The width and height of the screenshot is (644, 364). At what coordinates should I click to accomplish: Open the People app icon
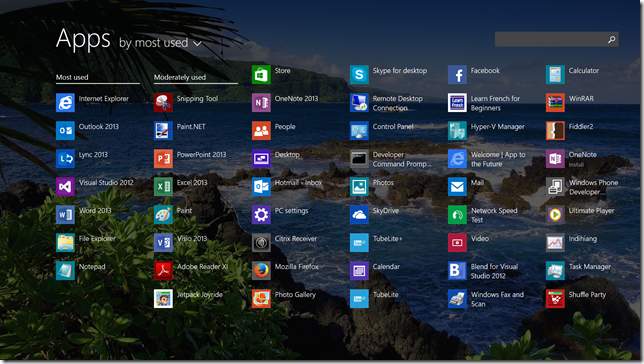(x=261, y=131)
